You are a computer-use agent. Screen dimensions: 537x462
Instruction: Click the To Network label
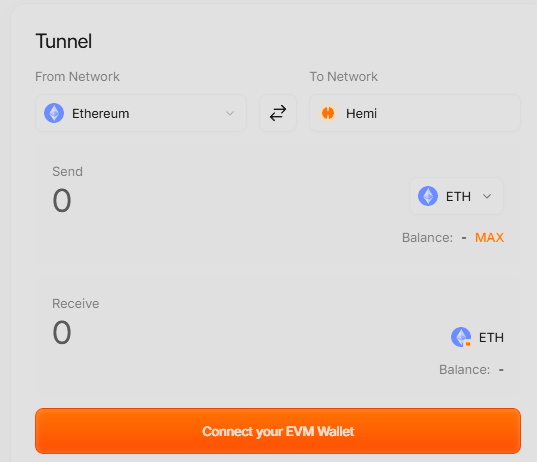click(344, 76)
